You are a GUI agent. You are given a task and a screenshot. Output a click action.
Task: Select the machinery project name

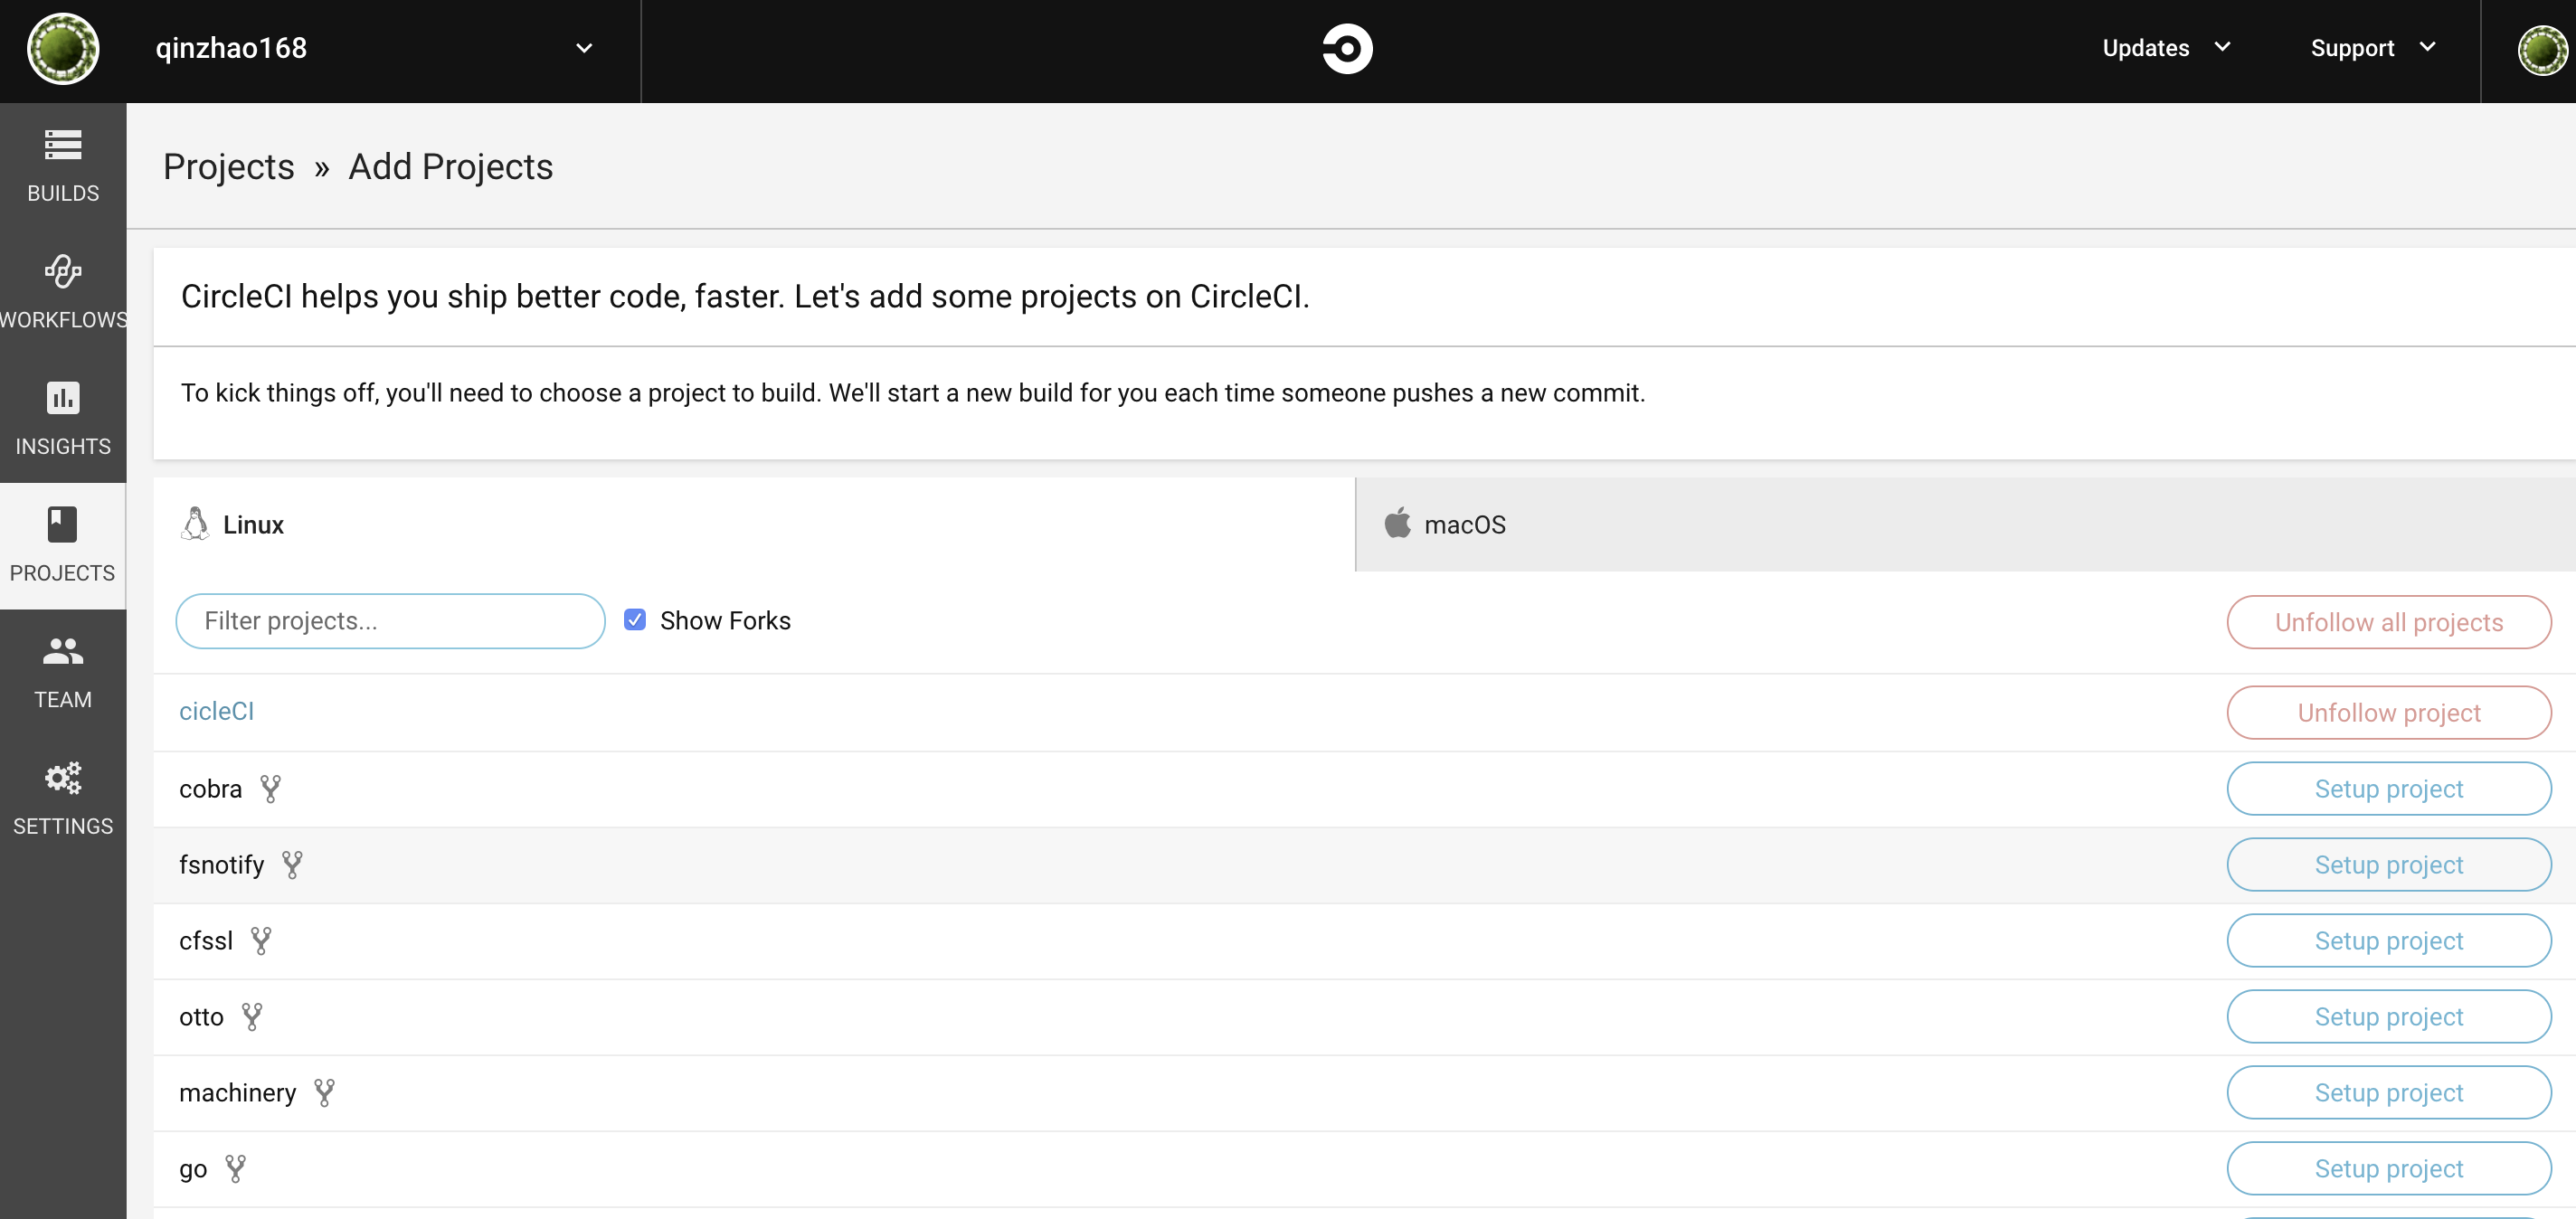(x=237, y=1093)
